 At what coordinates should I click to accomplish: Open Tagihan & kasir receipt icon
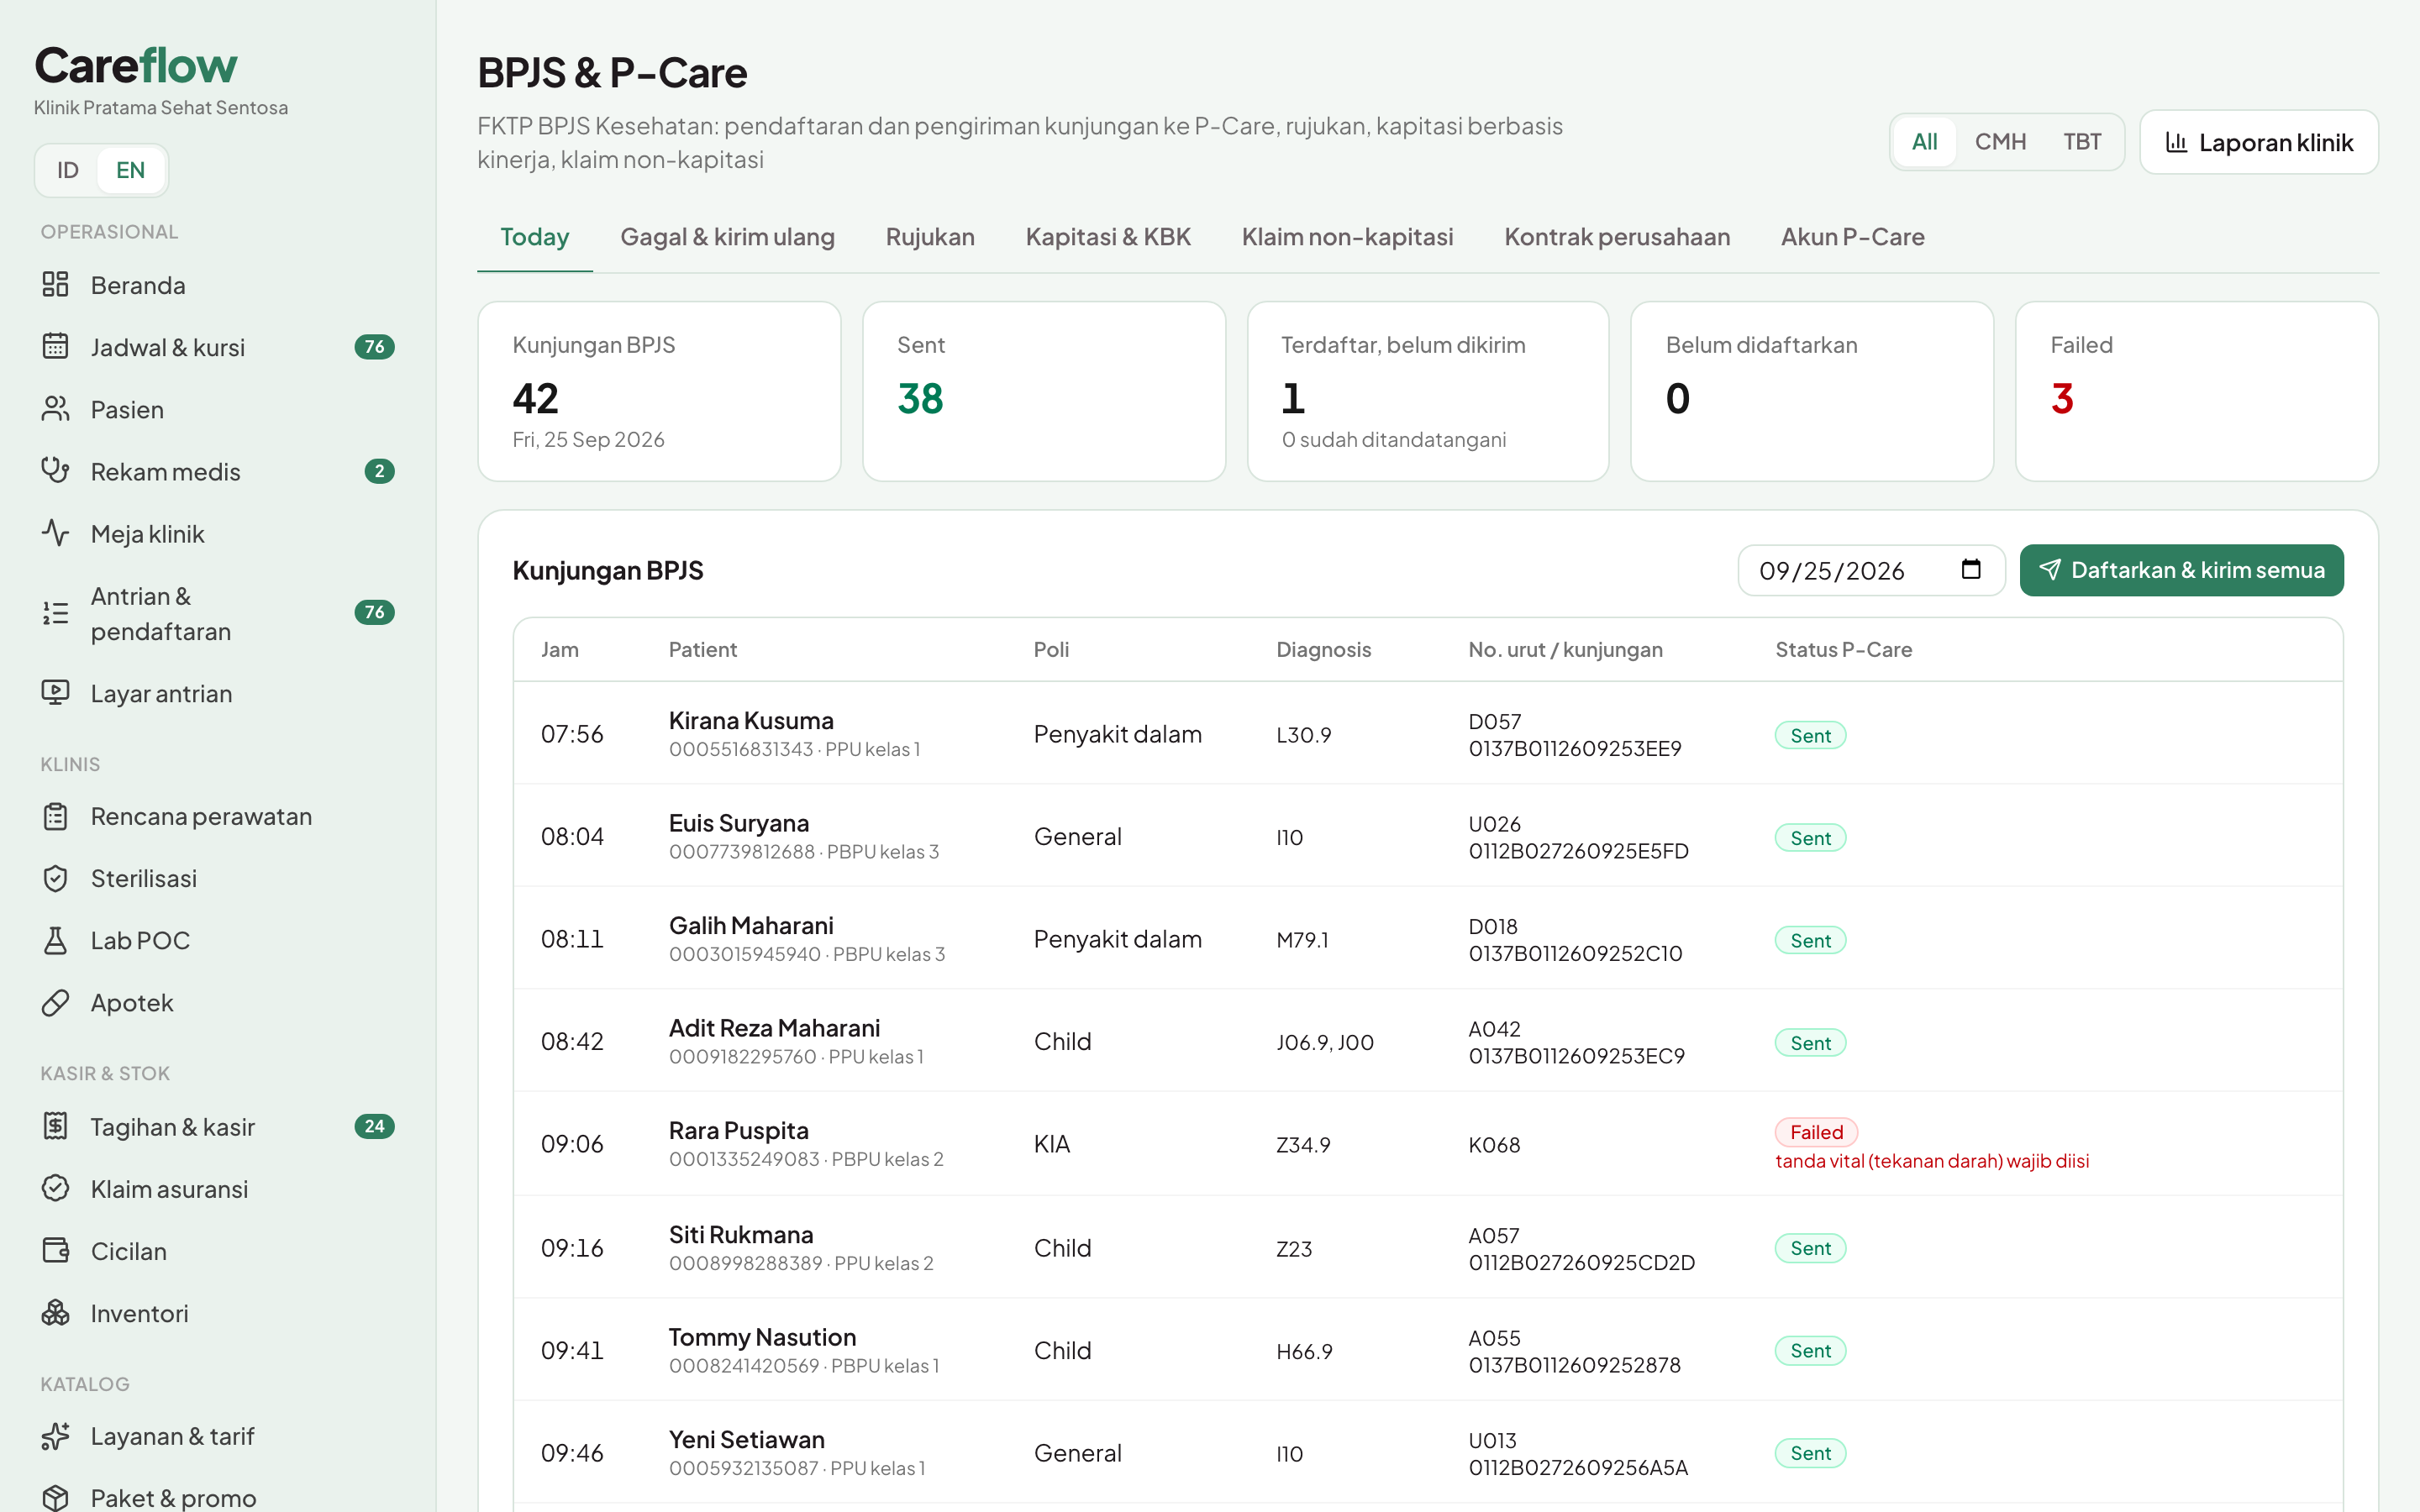click(55, 1126)
